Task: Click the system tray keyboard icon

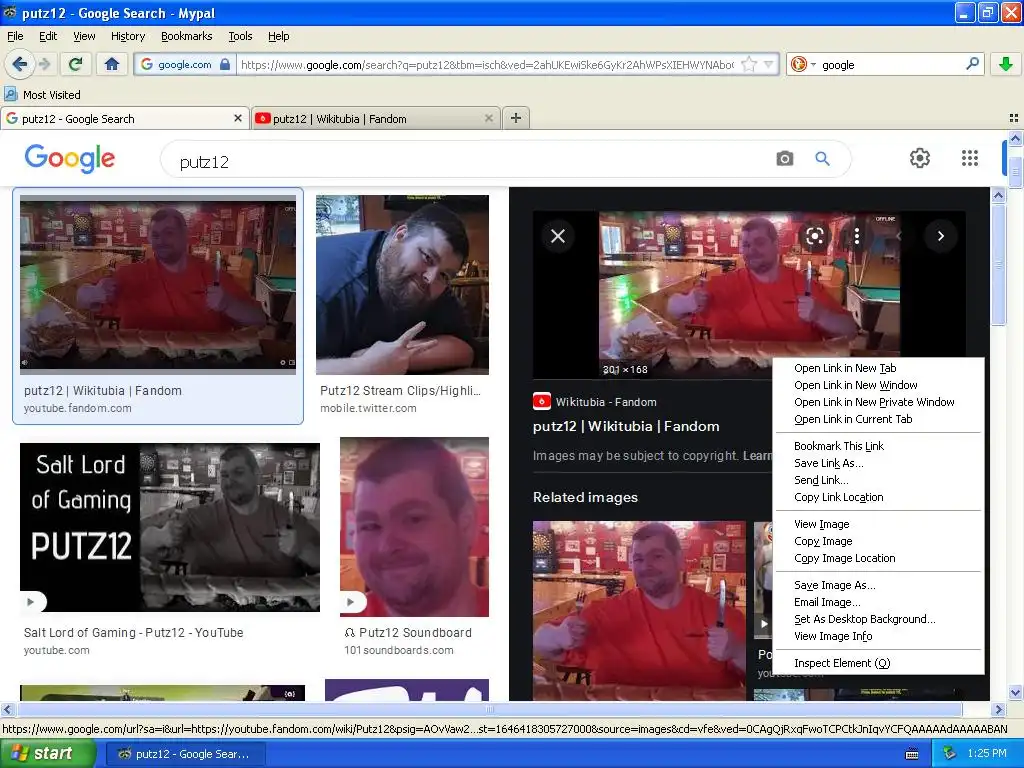Action: pyautogui.click(x=912, y=754)
